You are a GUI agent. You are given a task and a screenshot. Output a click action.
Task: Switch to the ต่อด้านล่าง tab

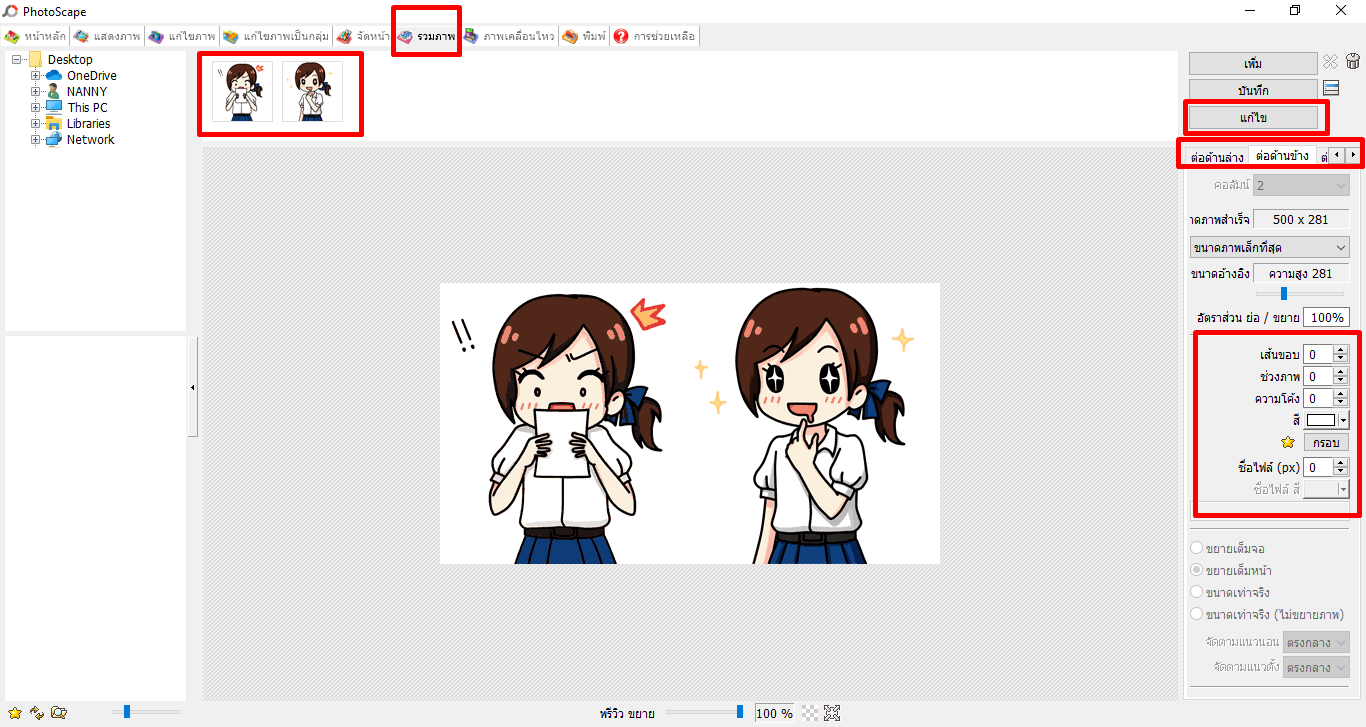tap(1217, 157)
